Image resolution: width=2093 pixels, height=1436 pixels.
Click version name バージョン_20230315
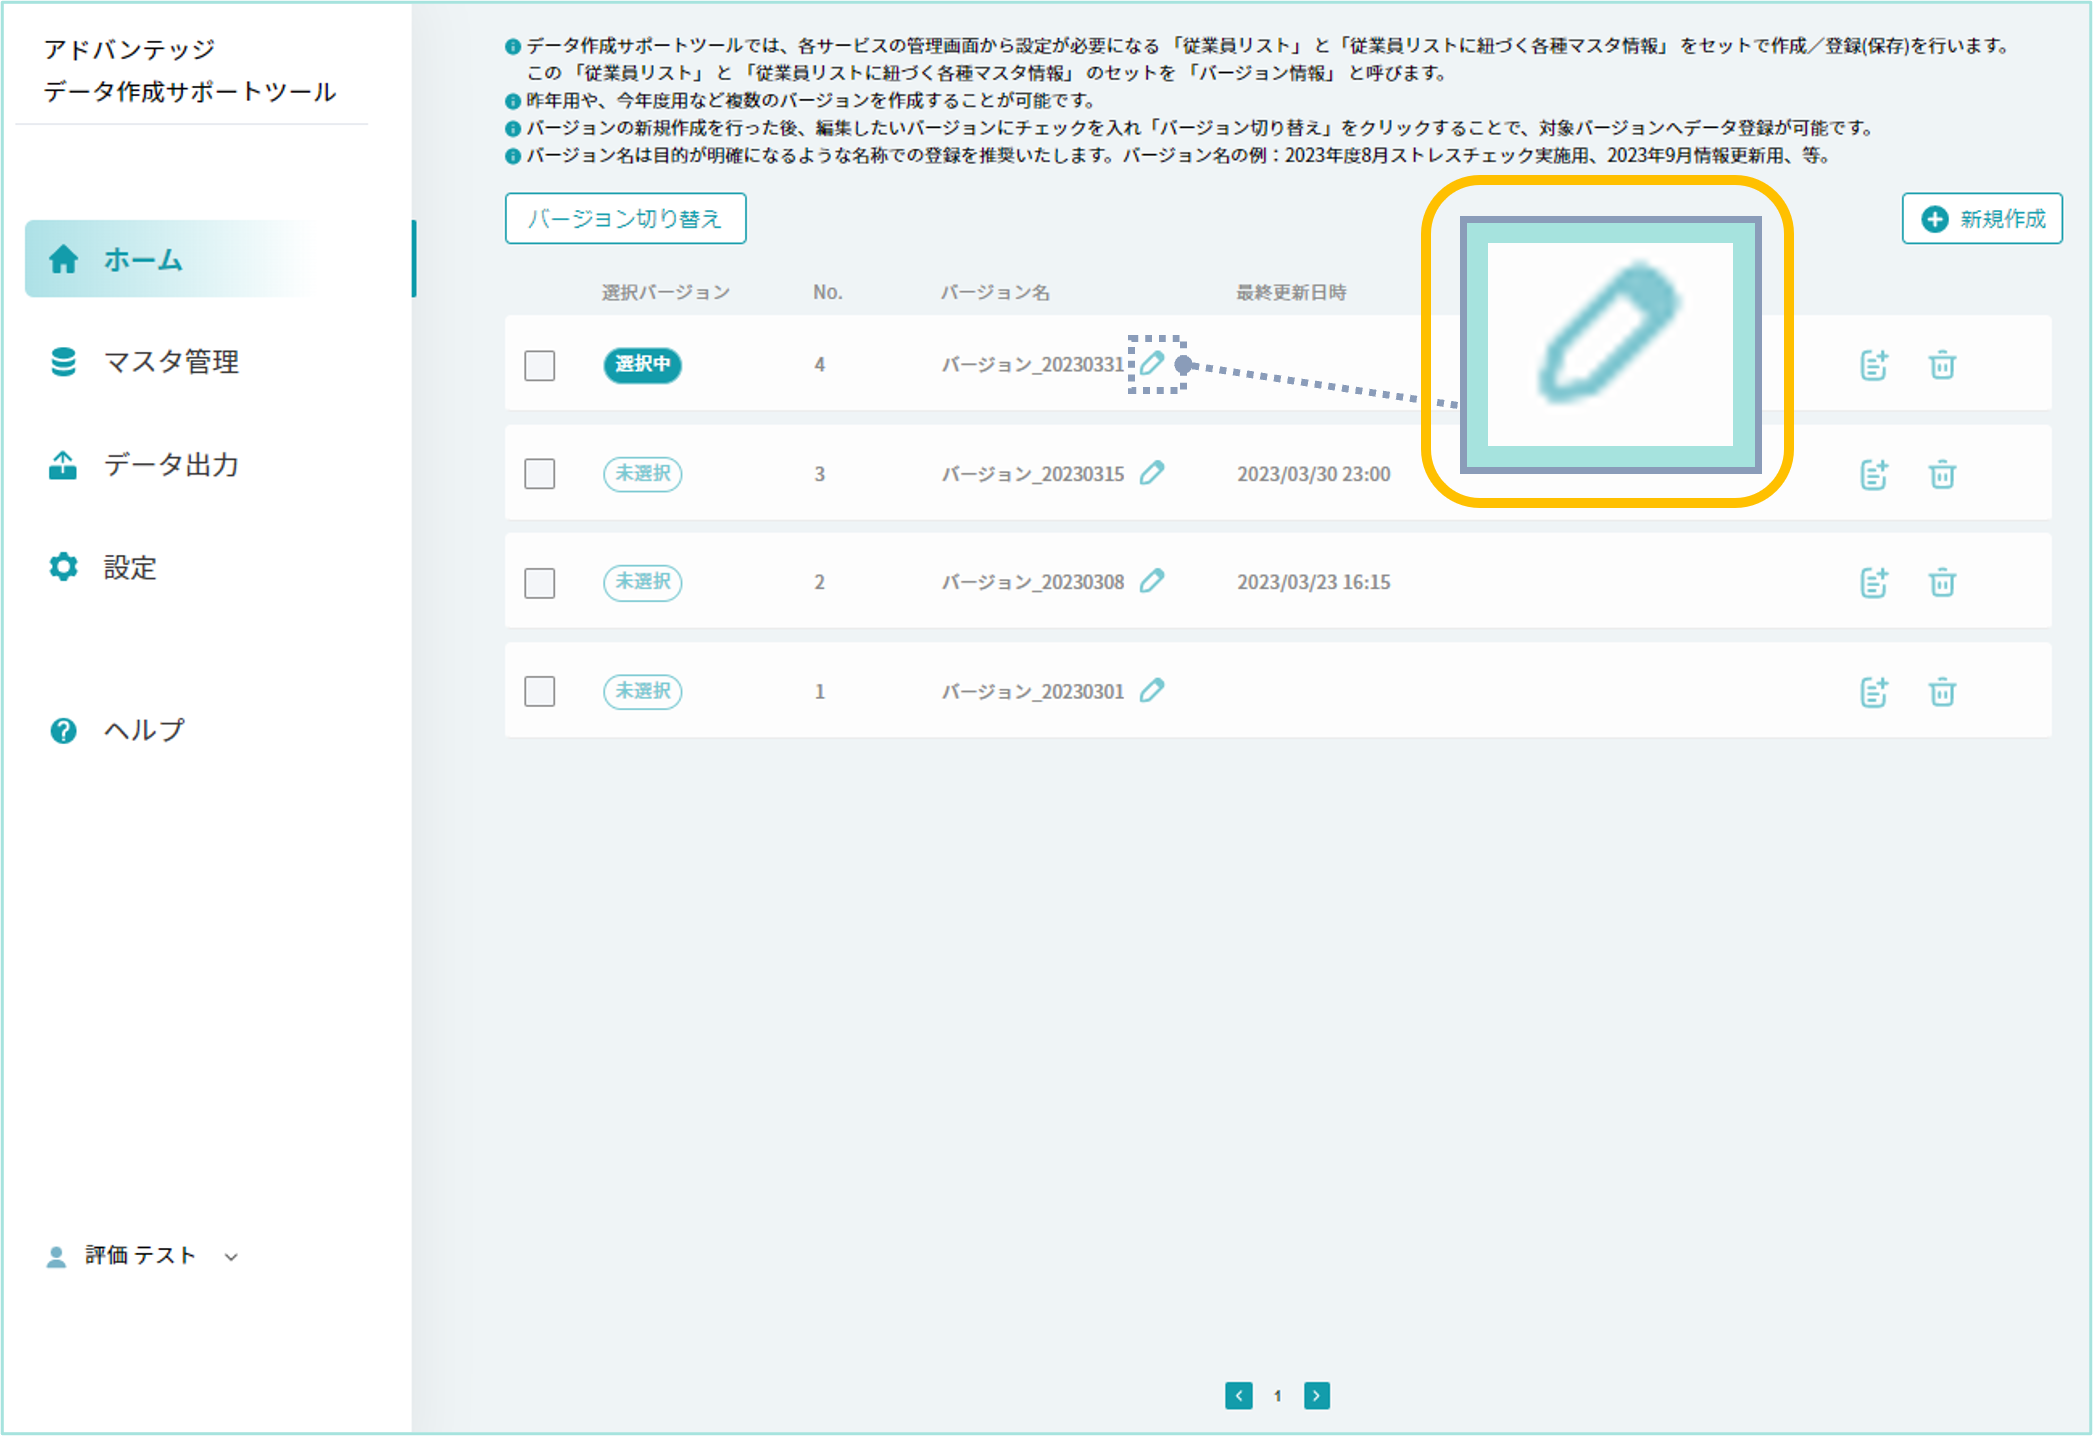coord(1033,474)
